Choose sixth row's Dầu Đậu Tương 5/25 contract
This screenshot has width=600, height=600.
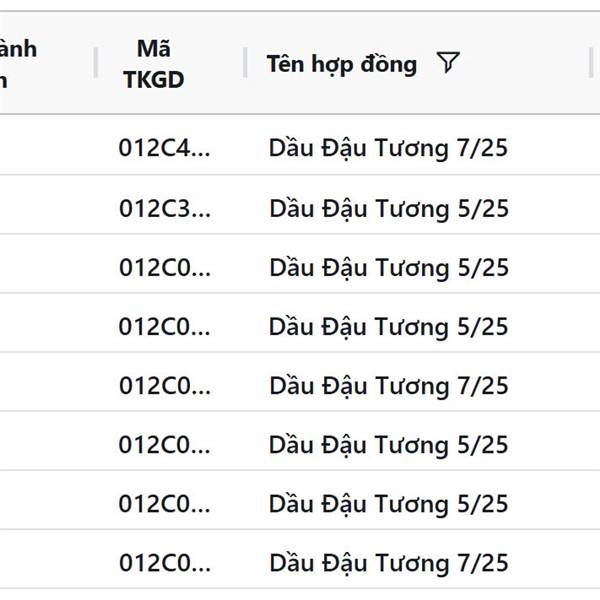tap(388, 445)
